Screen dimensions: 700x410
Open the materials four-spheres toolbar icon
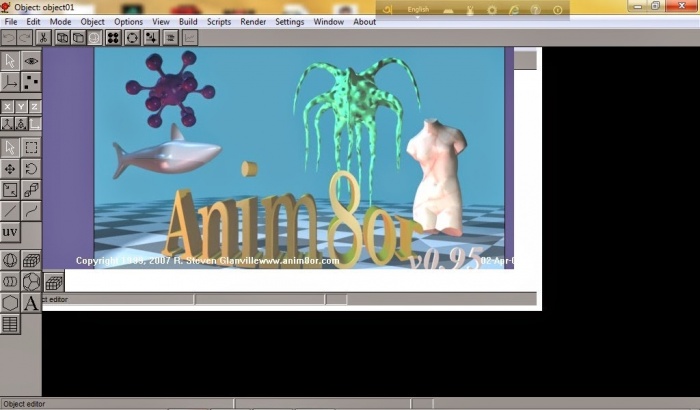click(x=113, y=38)
